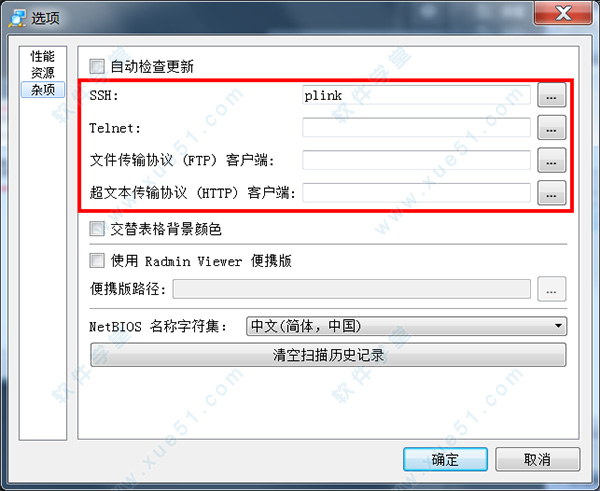Cancel the dialog with 取消 button
The height and width of the screenshot is (491, 600).
538,459
